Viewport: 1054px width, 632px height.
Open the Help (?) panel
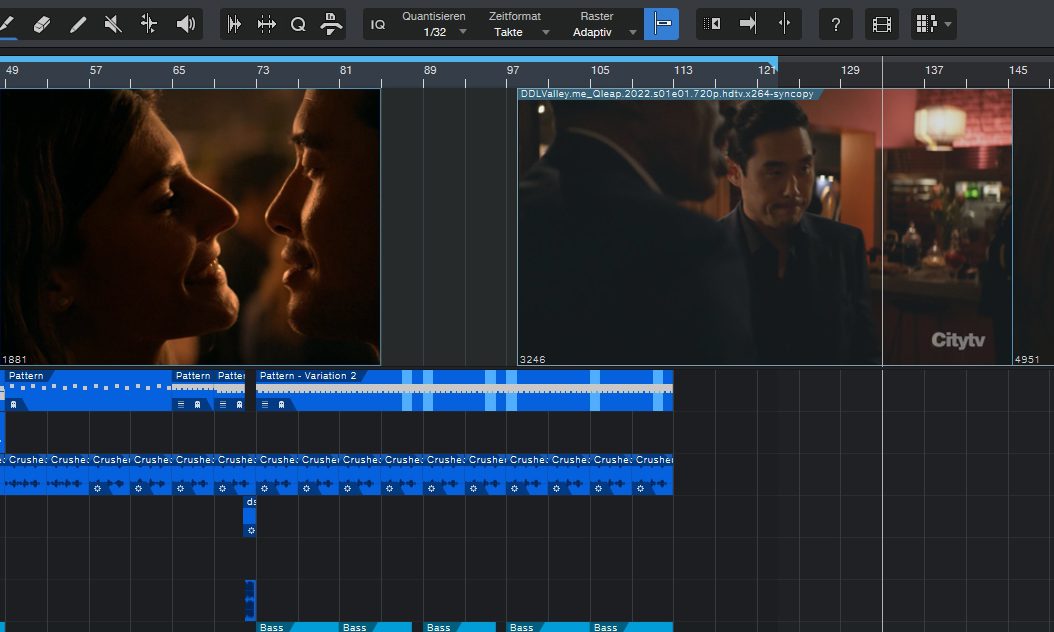[836, 23]
